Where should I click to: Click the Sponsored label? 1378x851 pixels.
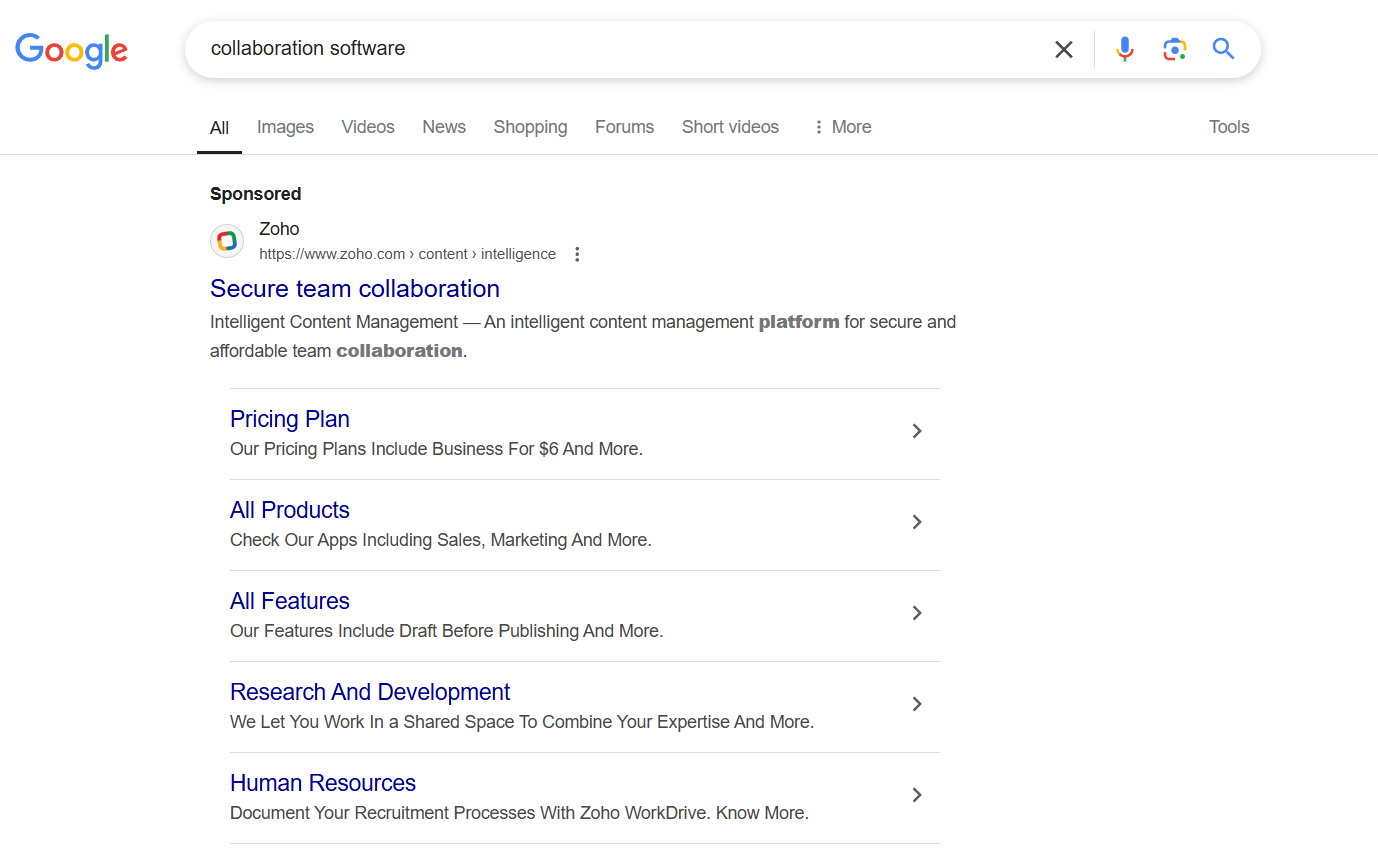[x=255, y=194]
